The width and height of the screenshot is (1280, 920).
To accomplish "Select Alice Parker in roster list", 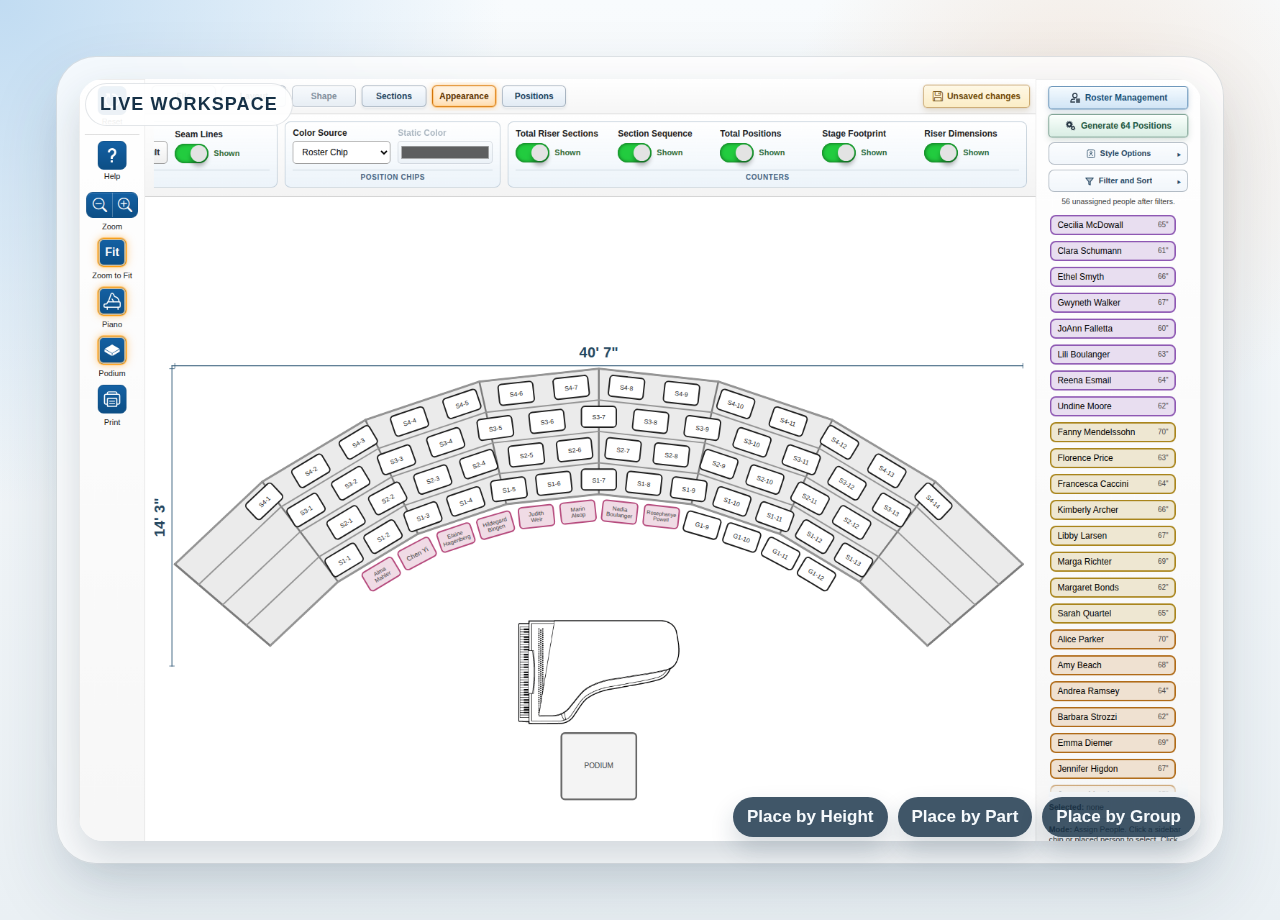I will click(1113, 640).
